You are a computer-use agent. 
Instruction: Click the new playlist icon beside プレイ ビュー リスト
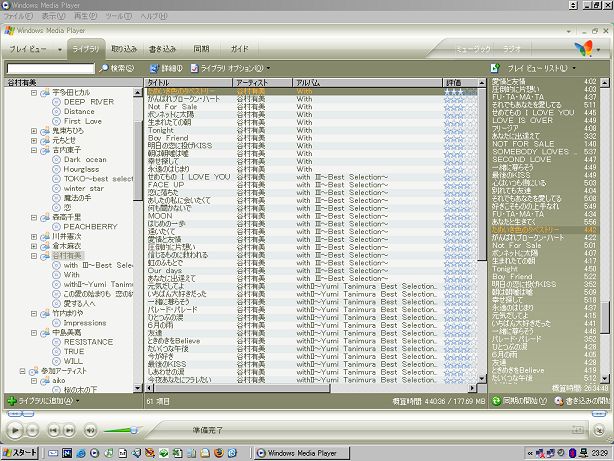[x=495, y=68]
